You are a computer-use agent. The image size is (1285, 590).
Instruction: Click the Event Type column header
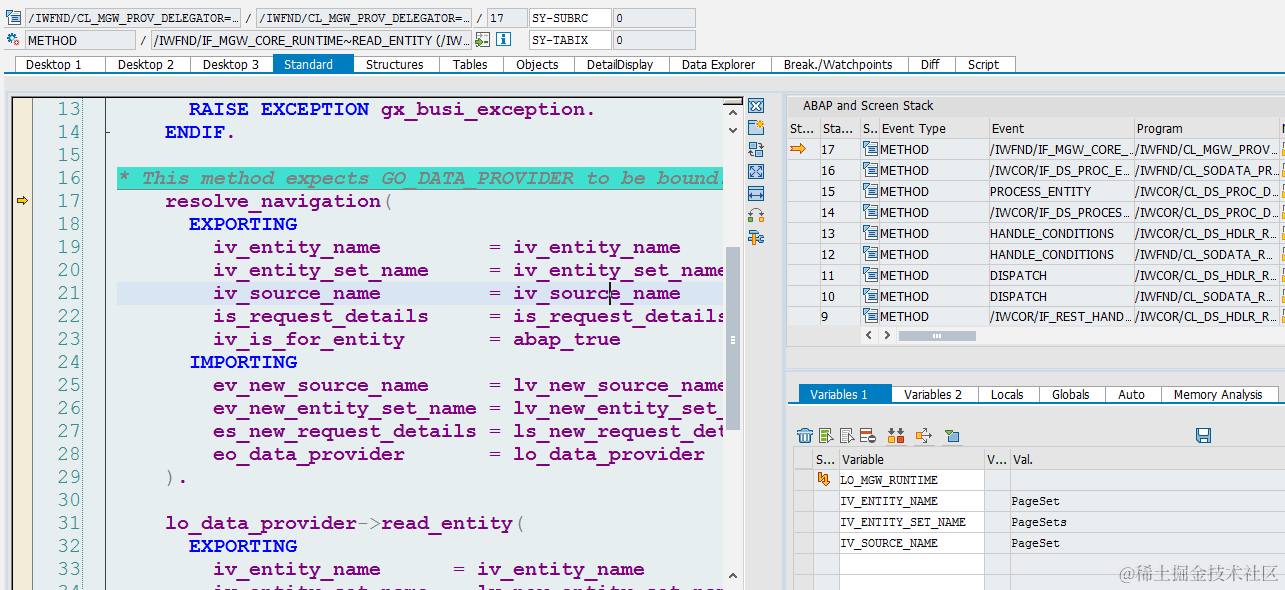(x=934, y=128)
